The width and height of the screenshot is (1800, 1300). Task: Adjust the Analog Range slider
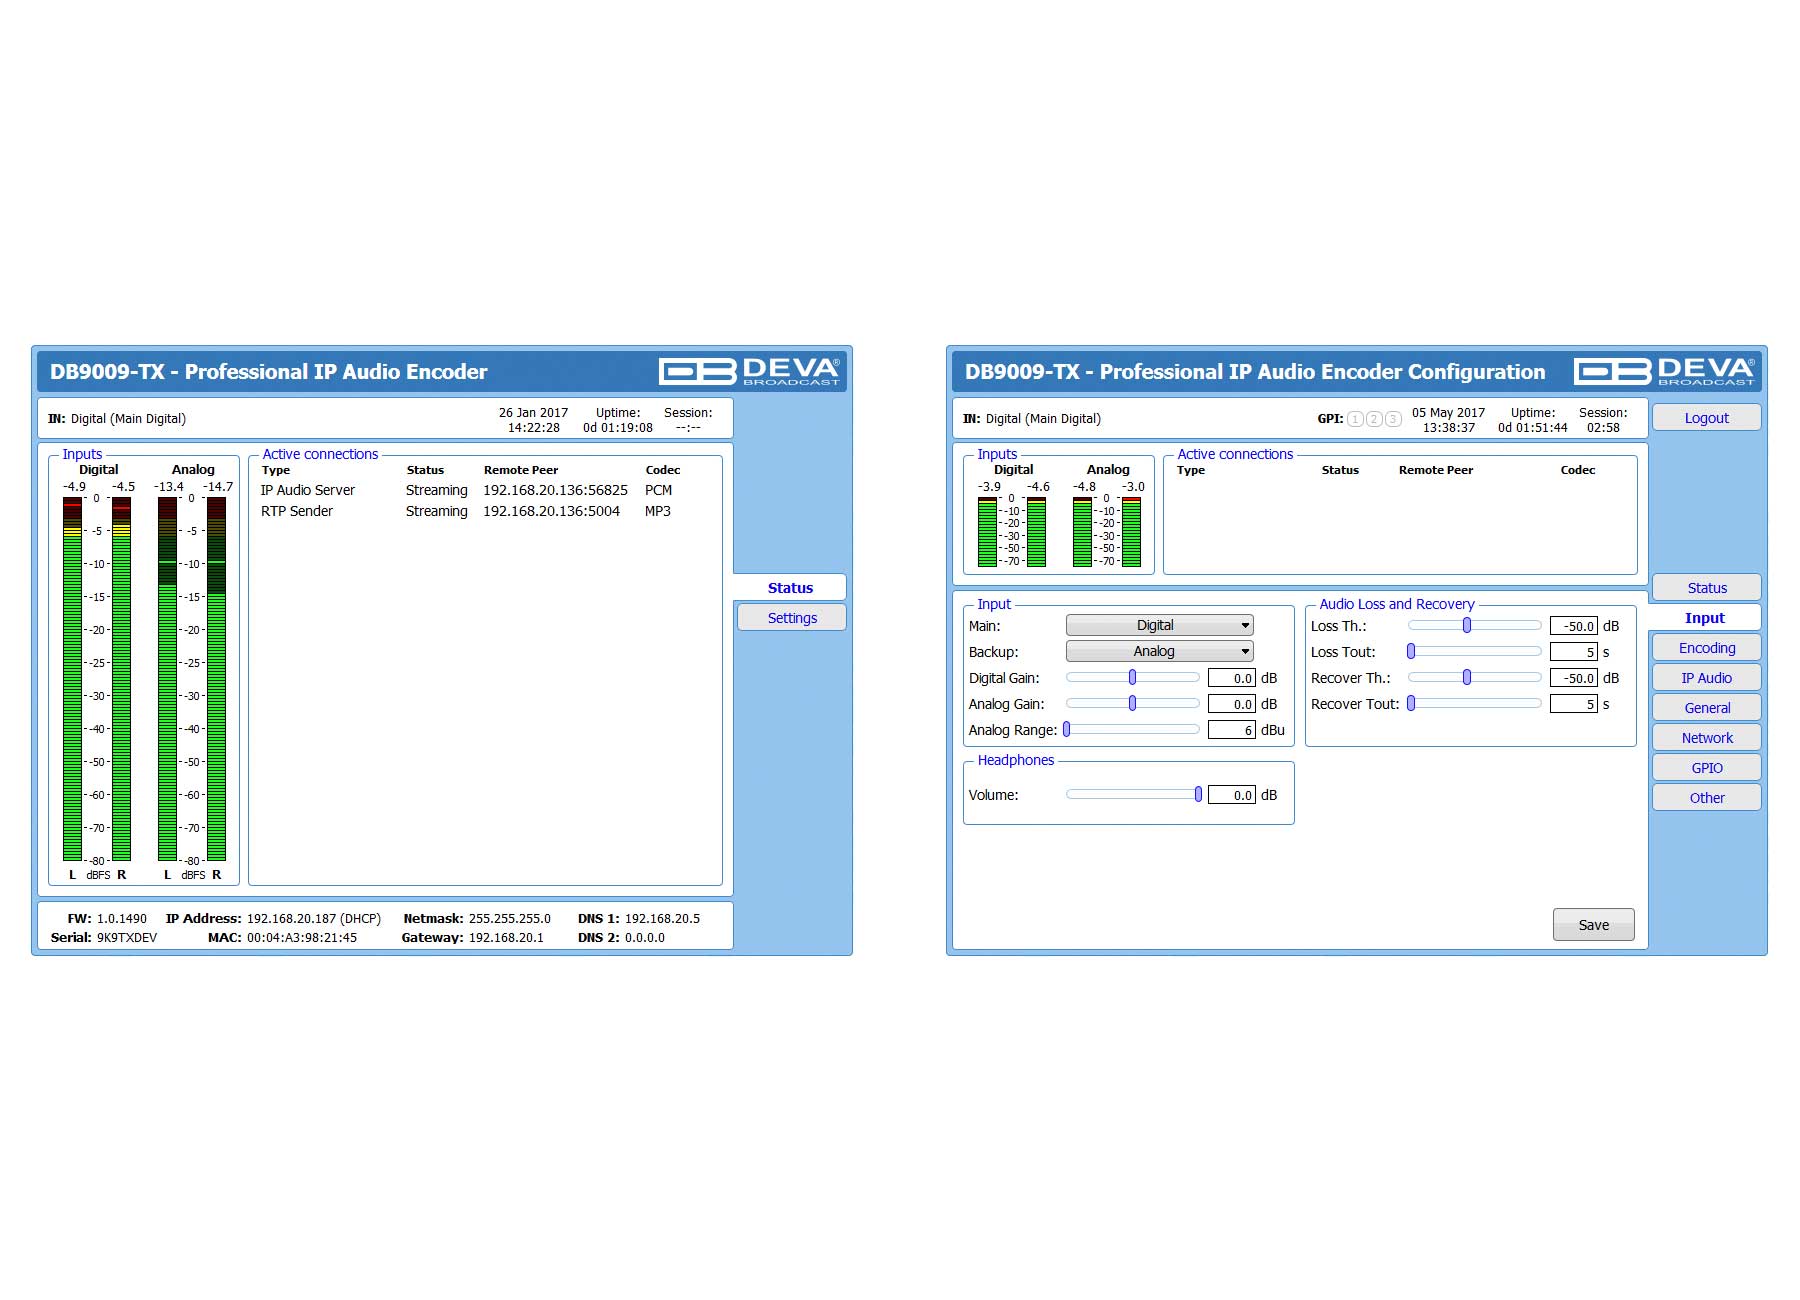pyautogui.click(x=1133, y=729)
